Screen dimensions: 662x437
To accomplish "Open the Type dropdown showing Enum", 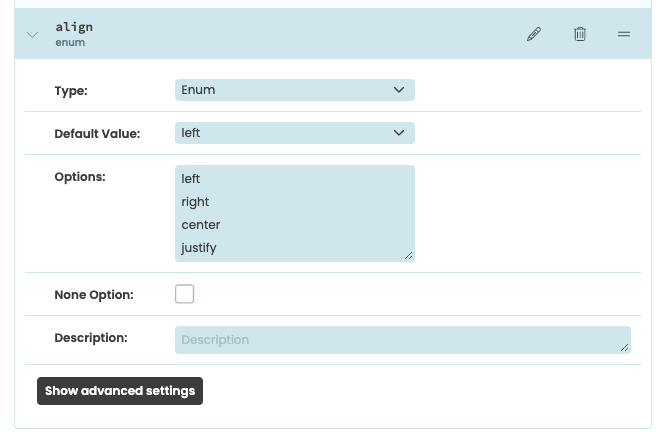I will point(294,90).
